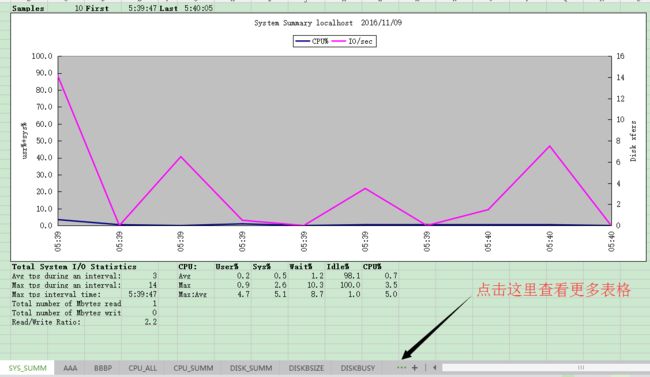Select the CPU% legend entry
This screenshot has width=650, height=377.
pyautogui.click(x=312, y=41)
